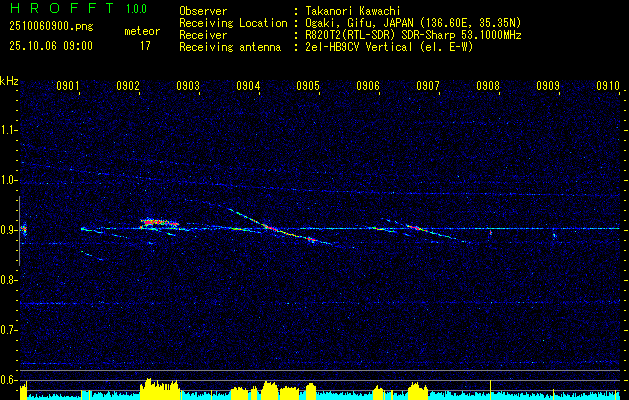This screenshot has height=400, width=629.
Task: Click the 0903 time marker
Action: click(x=188, y=85)
